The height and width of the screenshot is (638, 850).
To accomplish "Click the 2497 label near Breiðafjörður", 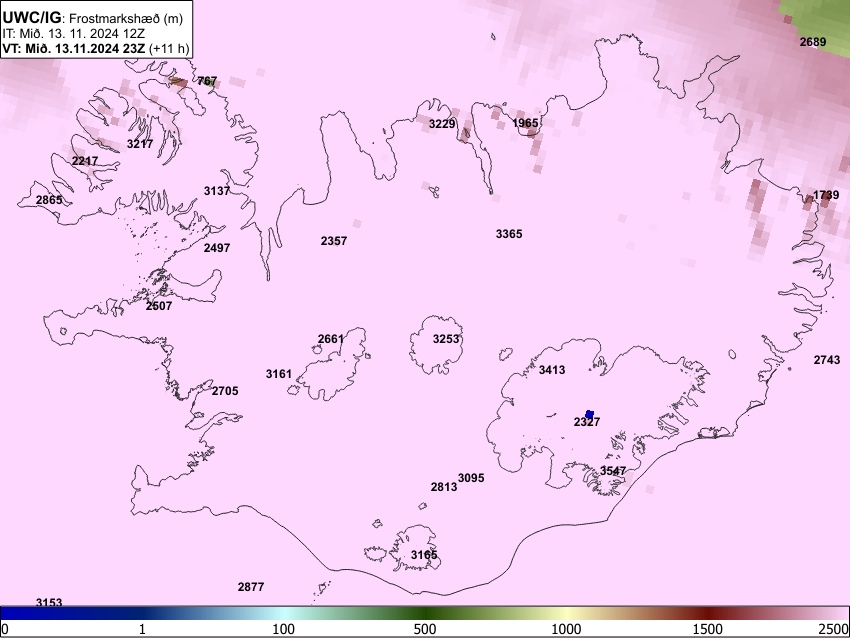I will click(x=217, y=248).
